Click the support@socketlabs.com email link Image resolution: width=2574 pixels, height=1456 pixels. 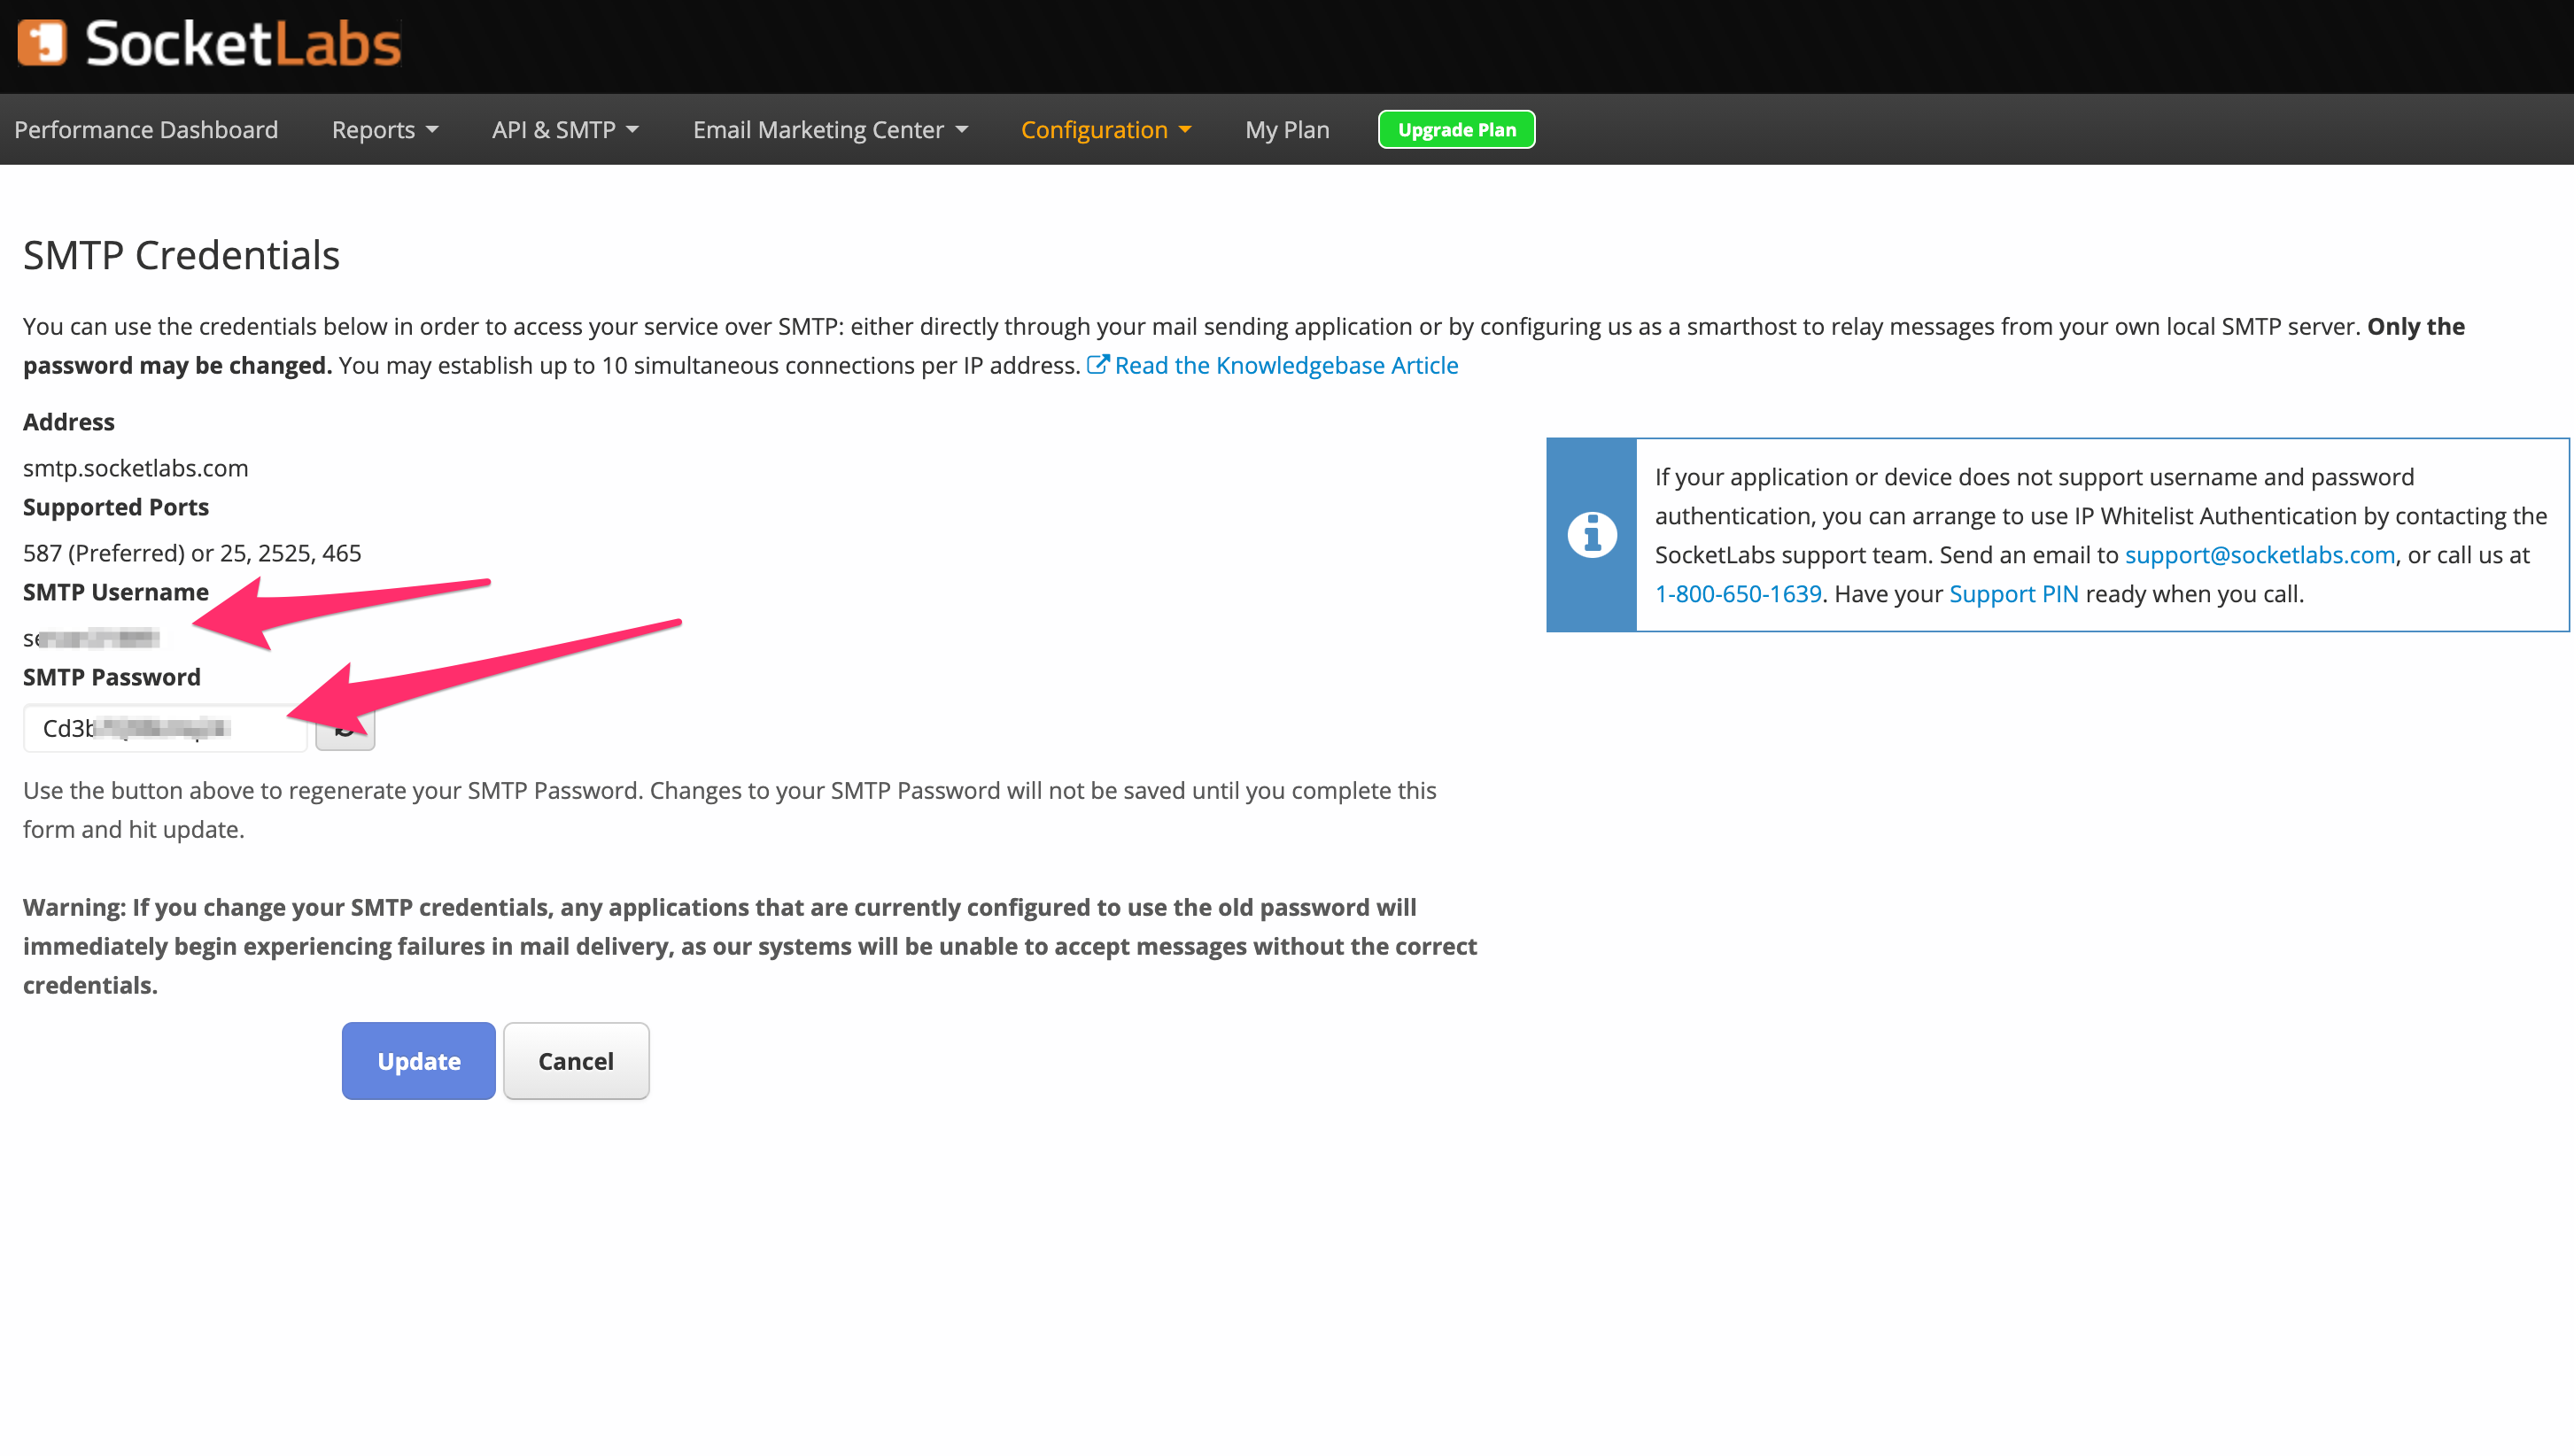click(2260, 554)
